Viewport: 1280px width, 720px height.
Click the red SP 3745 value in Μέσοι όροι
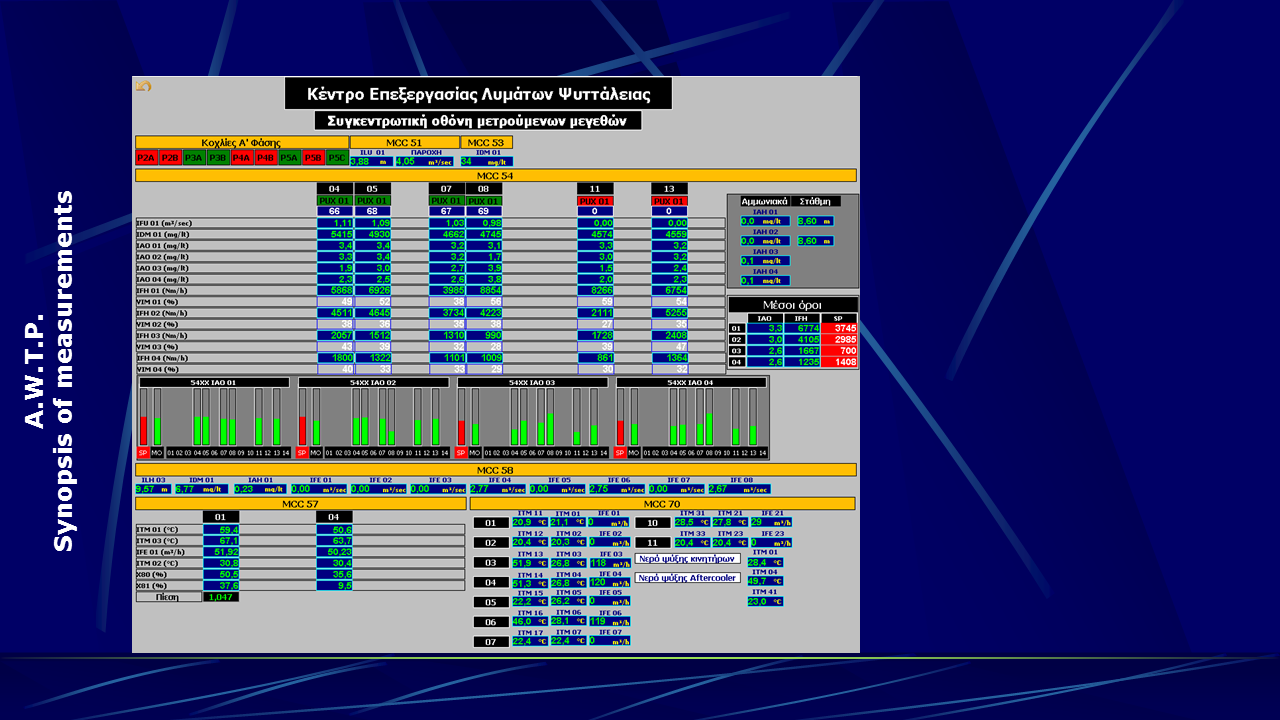tap(838, 328)
